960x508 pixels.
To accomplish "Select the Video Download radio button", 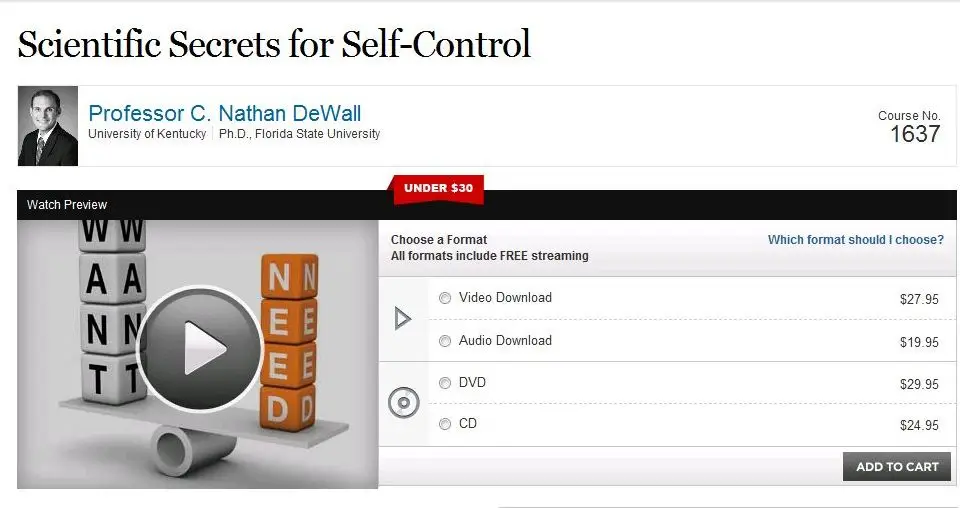I will tap(445, 298).
